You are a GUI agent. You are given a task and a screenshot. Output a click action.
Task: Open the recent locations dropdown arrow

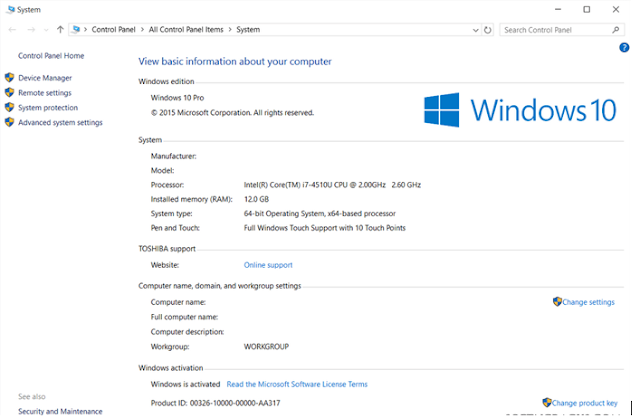click(46, 30)
